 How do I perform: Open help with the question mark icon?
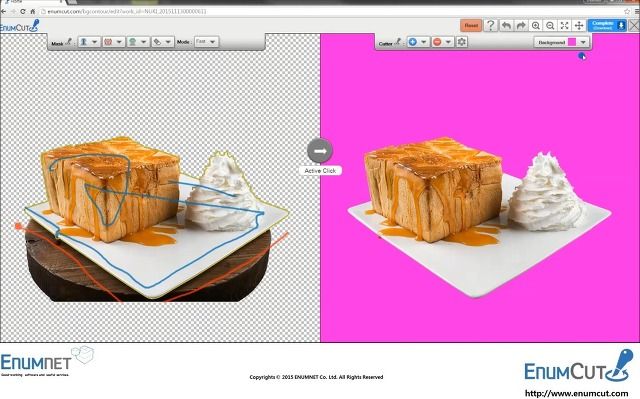pyautogui.click(x=491, y=25)
